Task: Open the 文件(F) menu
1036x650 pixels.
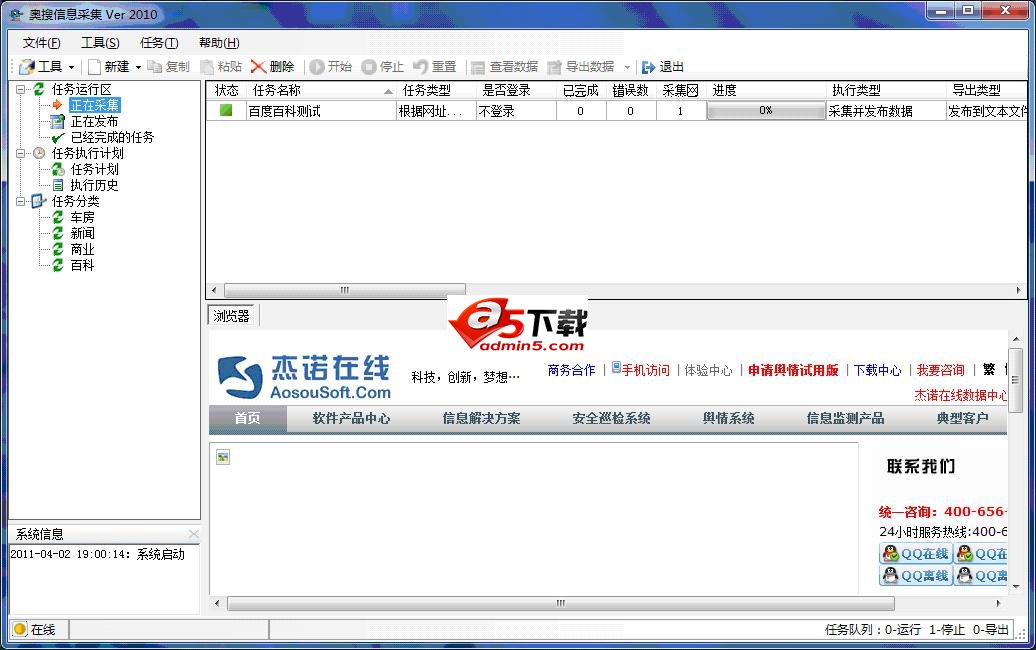Action: 42,43
